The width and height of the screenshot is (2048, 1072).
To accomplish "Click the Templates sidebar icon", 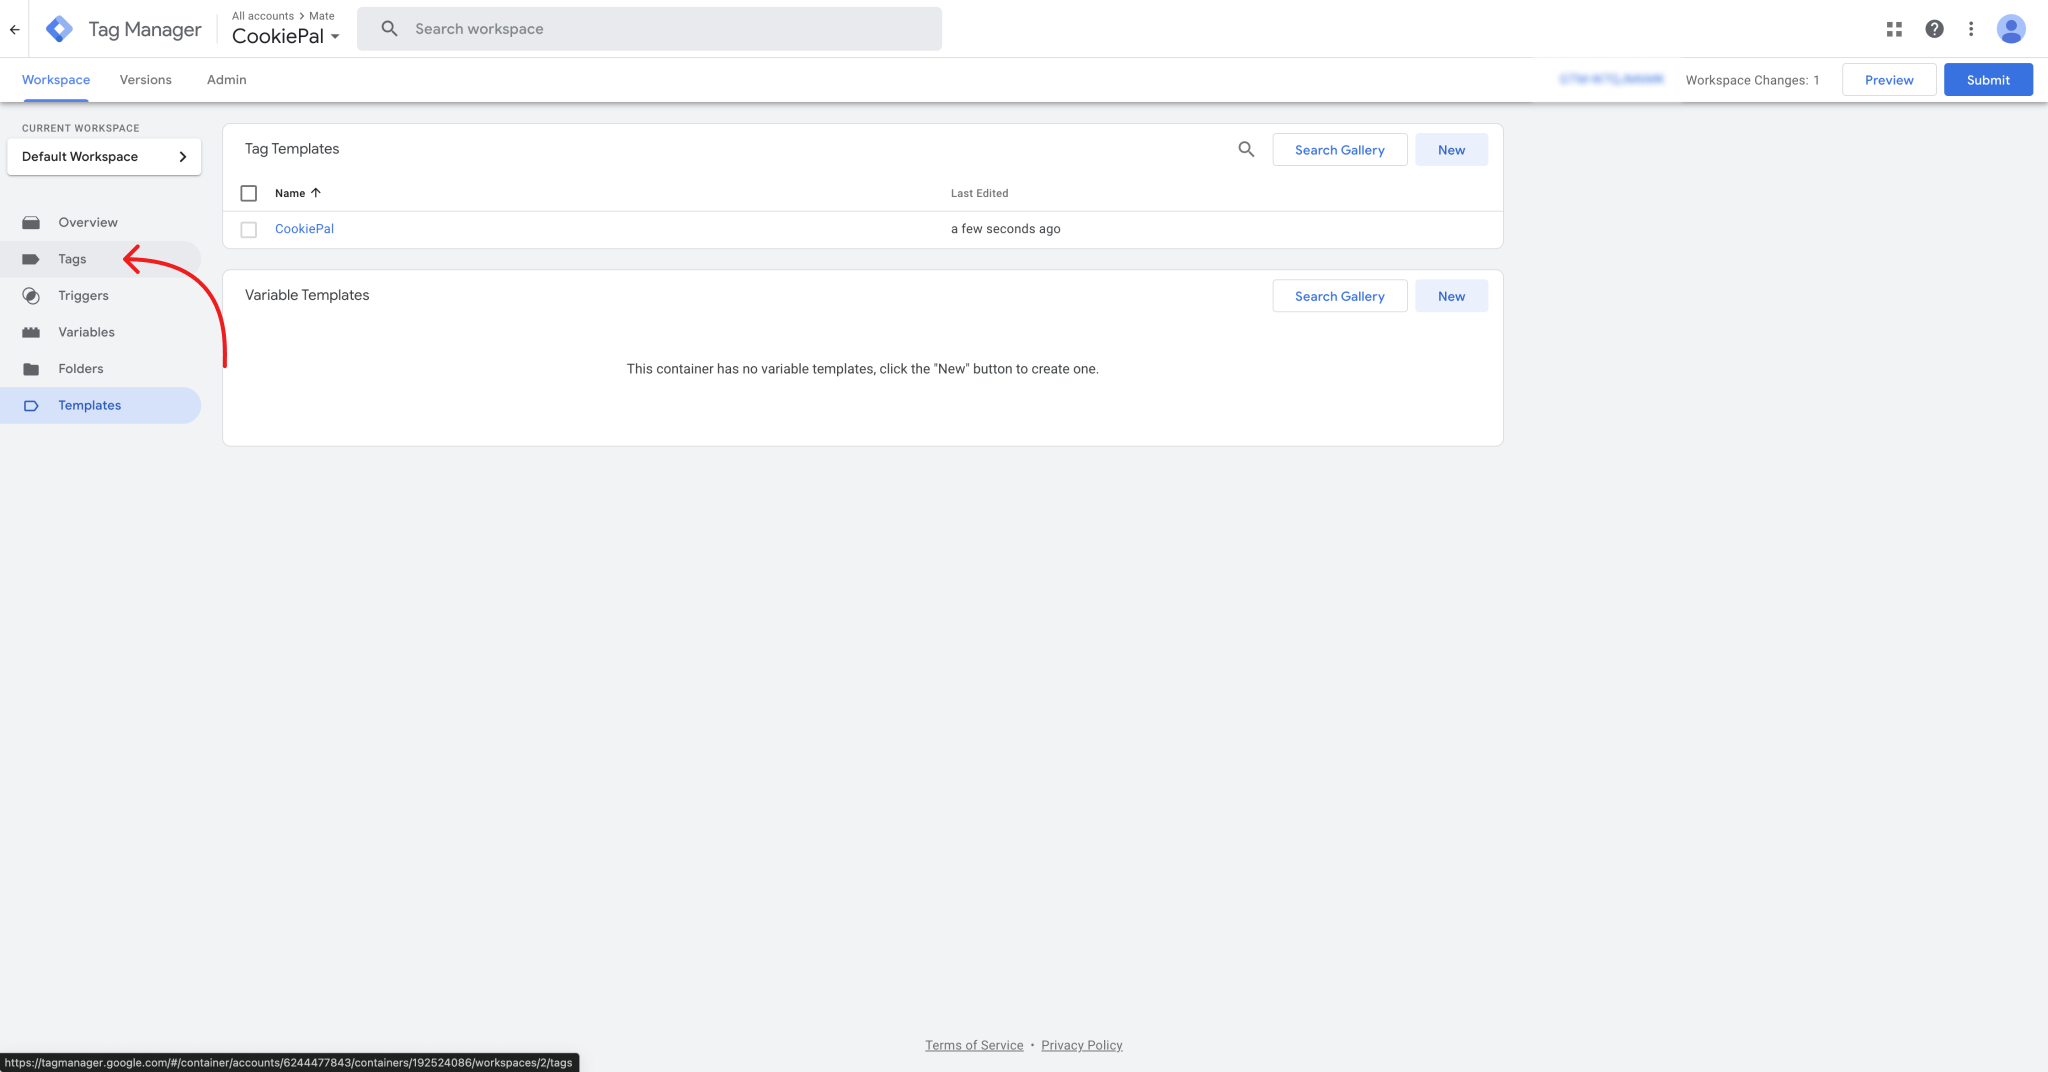I will point(31,406).
